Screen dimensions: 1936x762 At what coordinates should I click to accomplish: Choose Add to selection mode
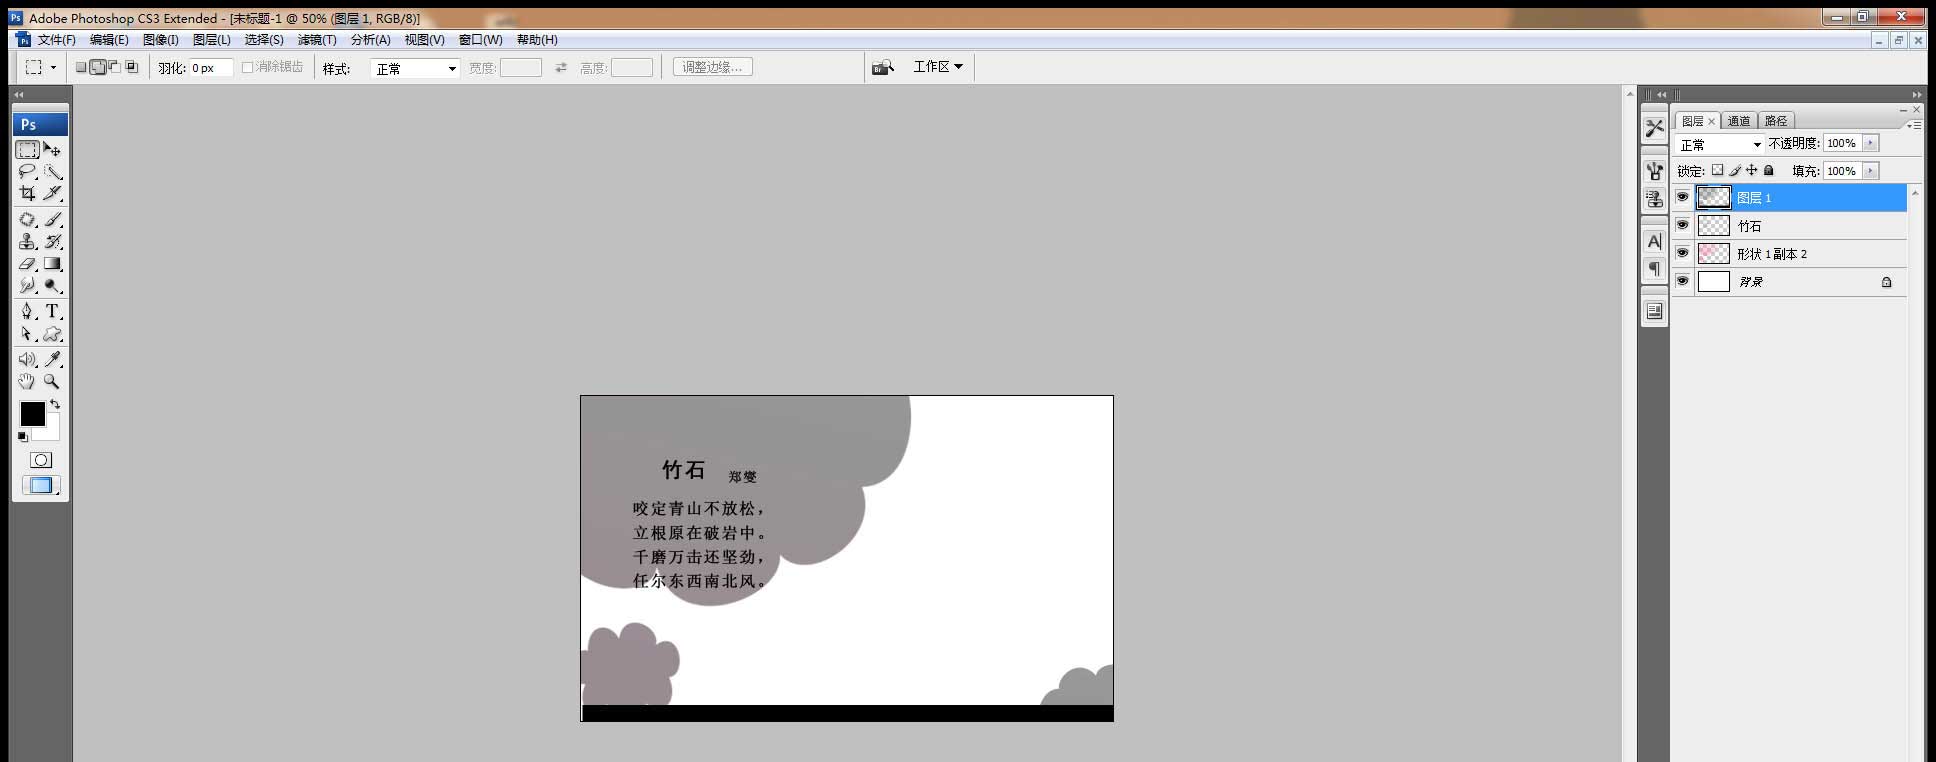[x=98, y=67]
